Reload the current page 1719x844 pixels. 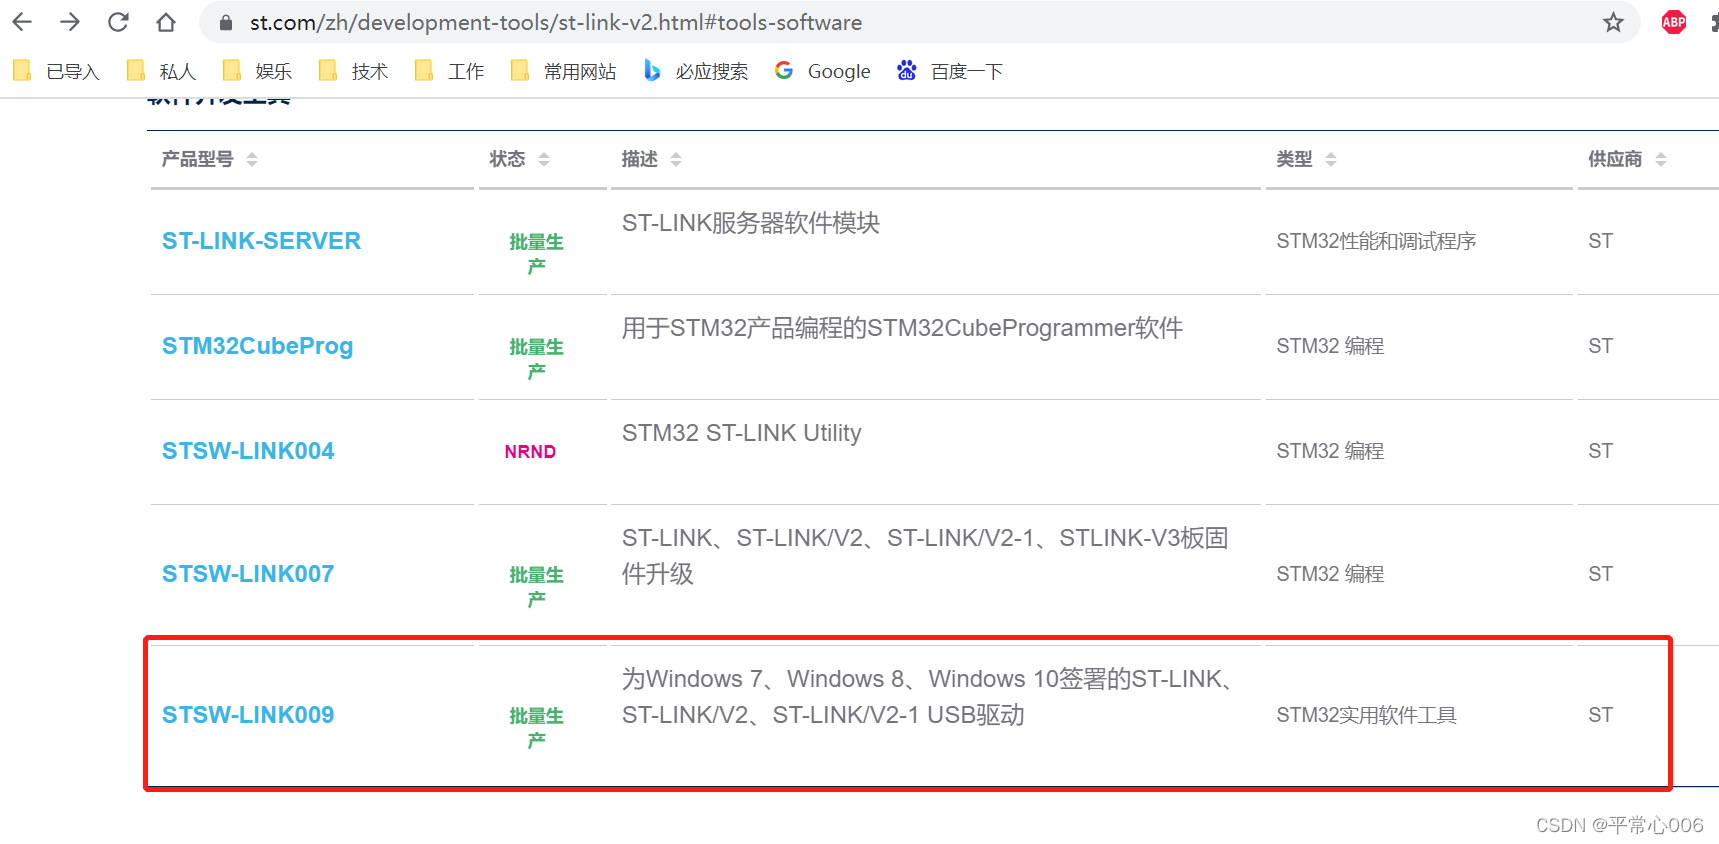pos(118,22)
